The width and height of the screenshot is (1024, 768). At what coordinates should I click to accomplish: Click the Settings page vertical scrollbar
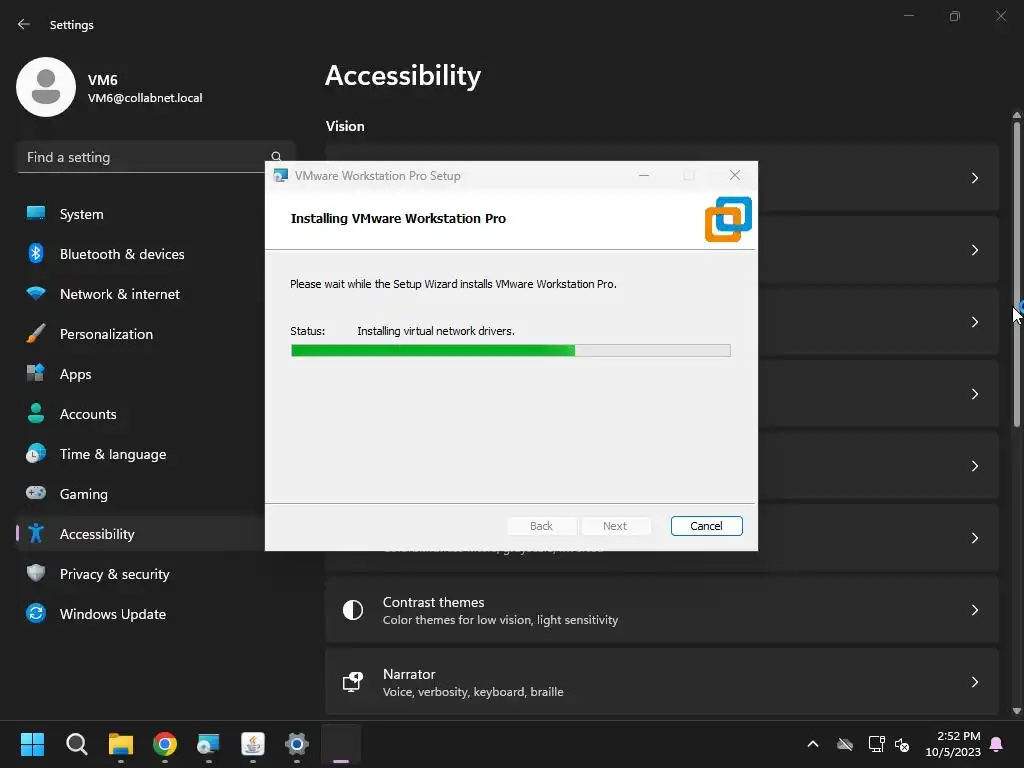[1016, 274]
